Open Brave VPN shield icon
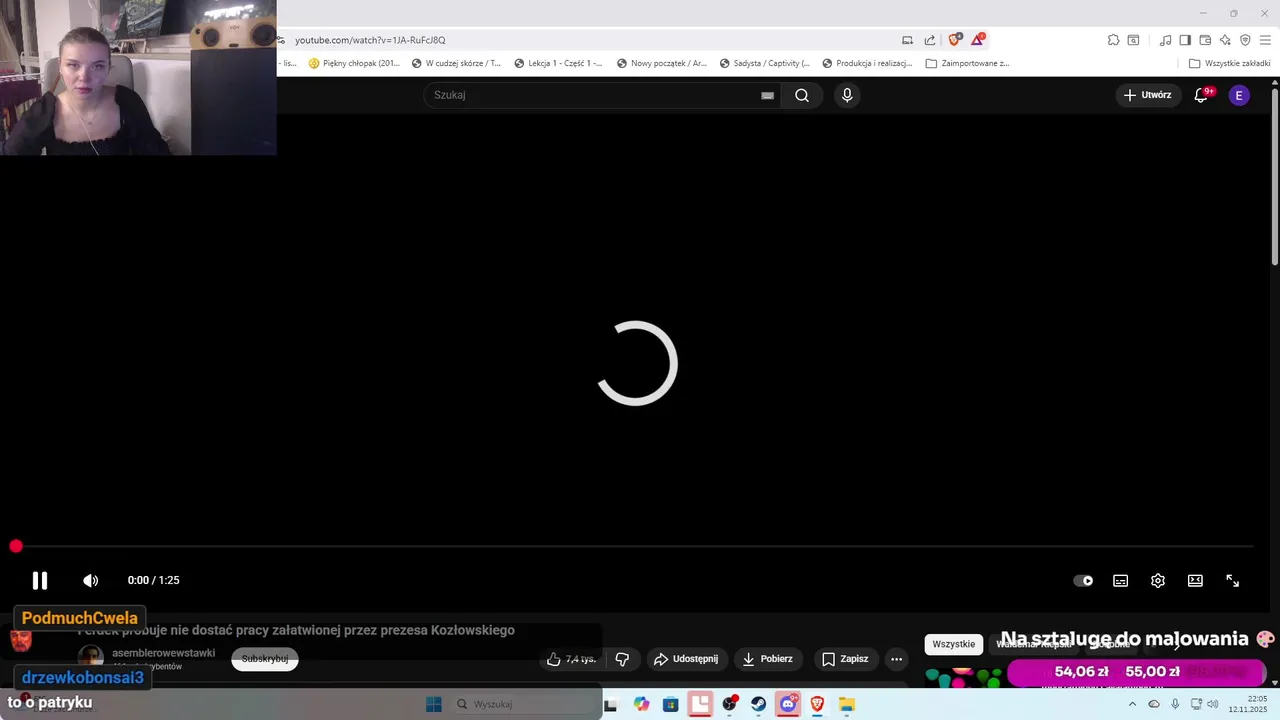The height and width of the screenshot is (720, 1280). [x=1245, y=40]
